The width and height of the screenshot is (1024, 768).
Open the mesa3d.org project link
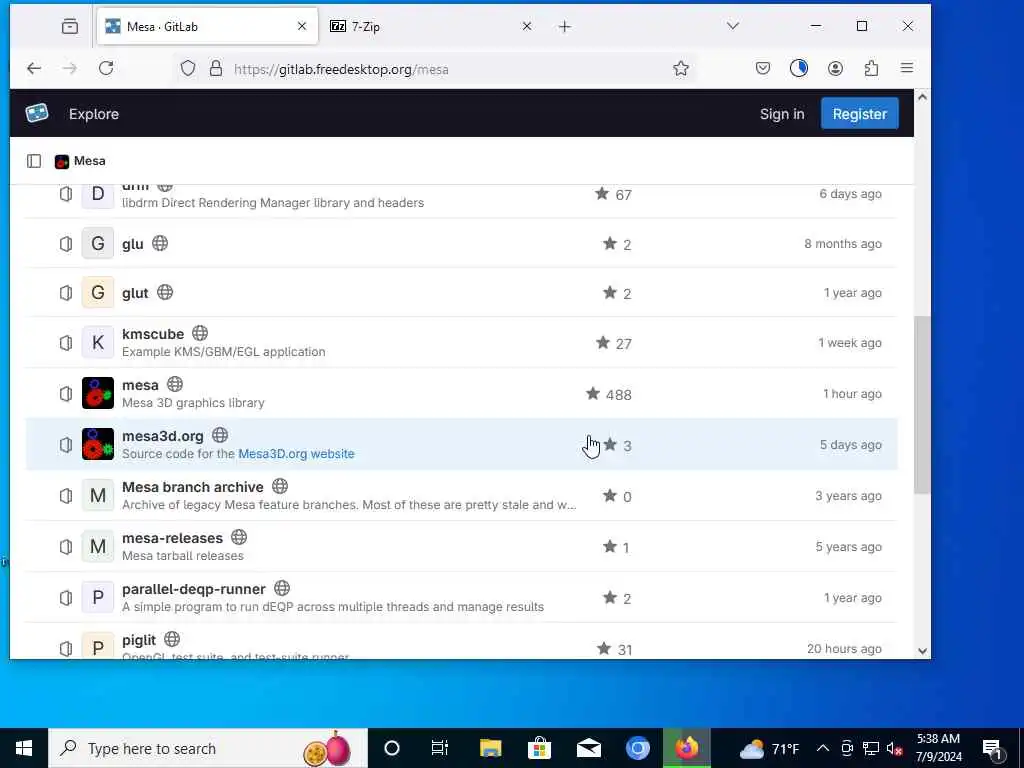163,436
